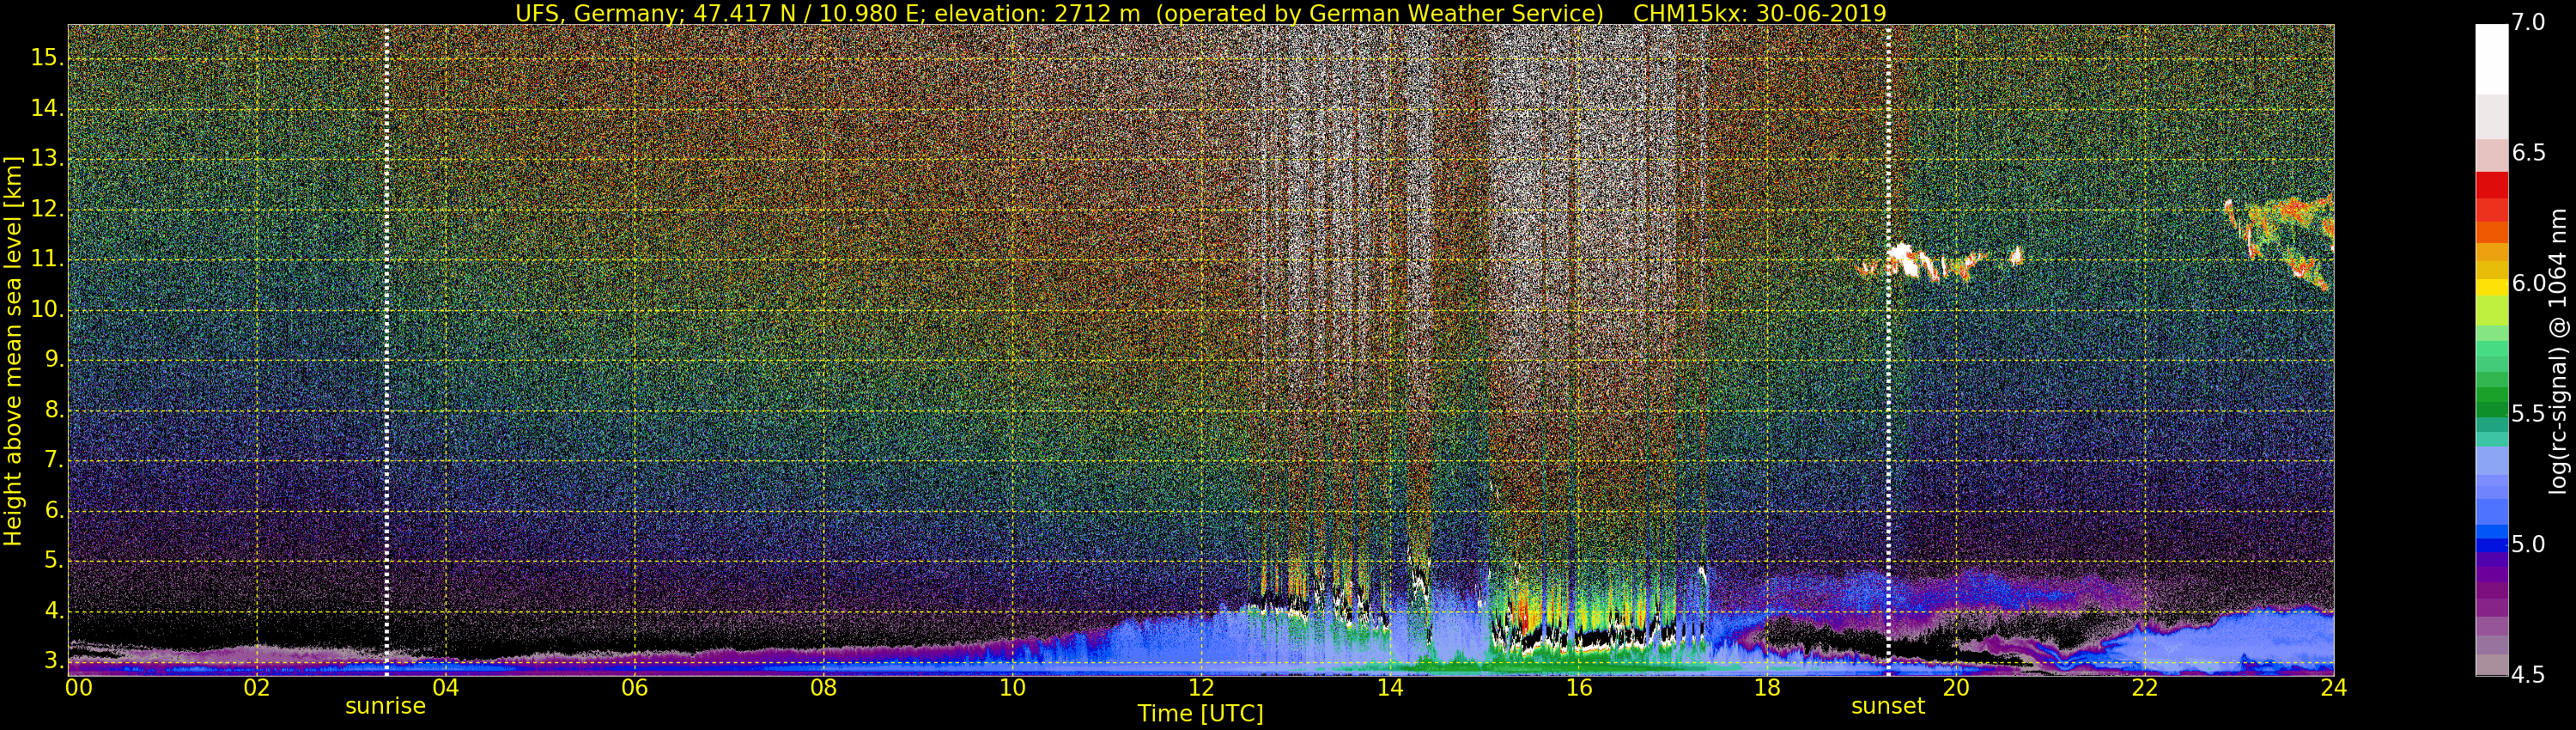Click time-axis tick label '04'
The height and width of the screenshot is (730, 2576).
click(x=445, y=687)
